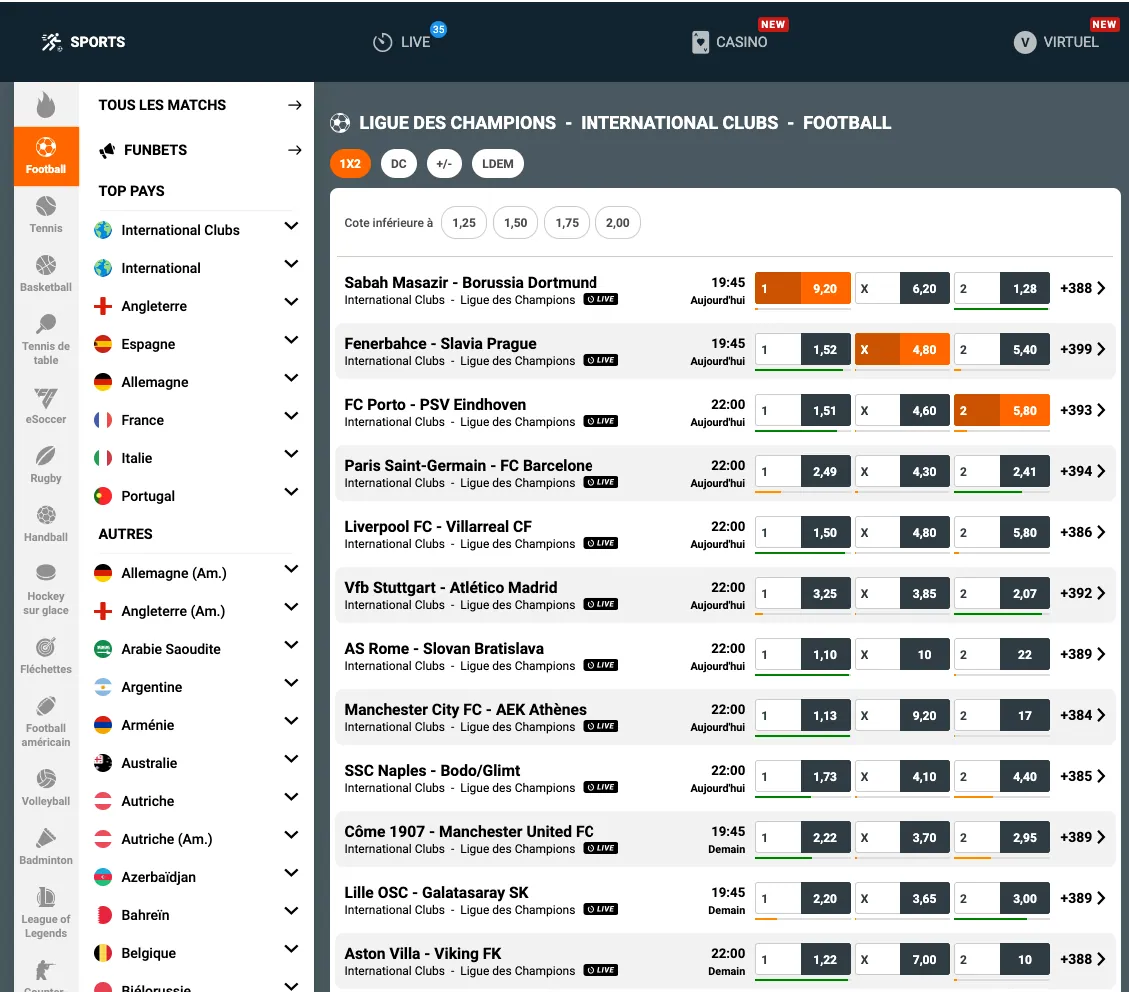The height and width of the screenshot is (992, 1129).
Task: Filter odds lower than 1,75
Action: point(567,223)
